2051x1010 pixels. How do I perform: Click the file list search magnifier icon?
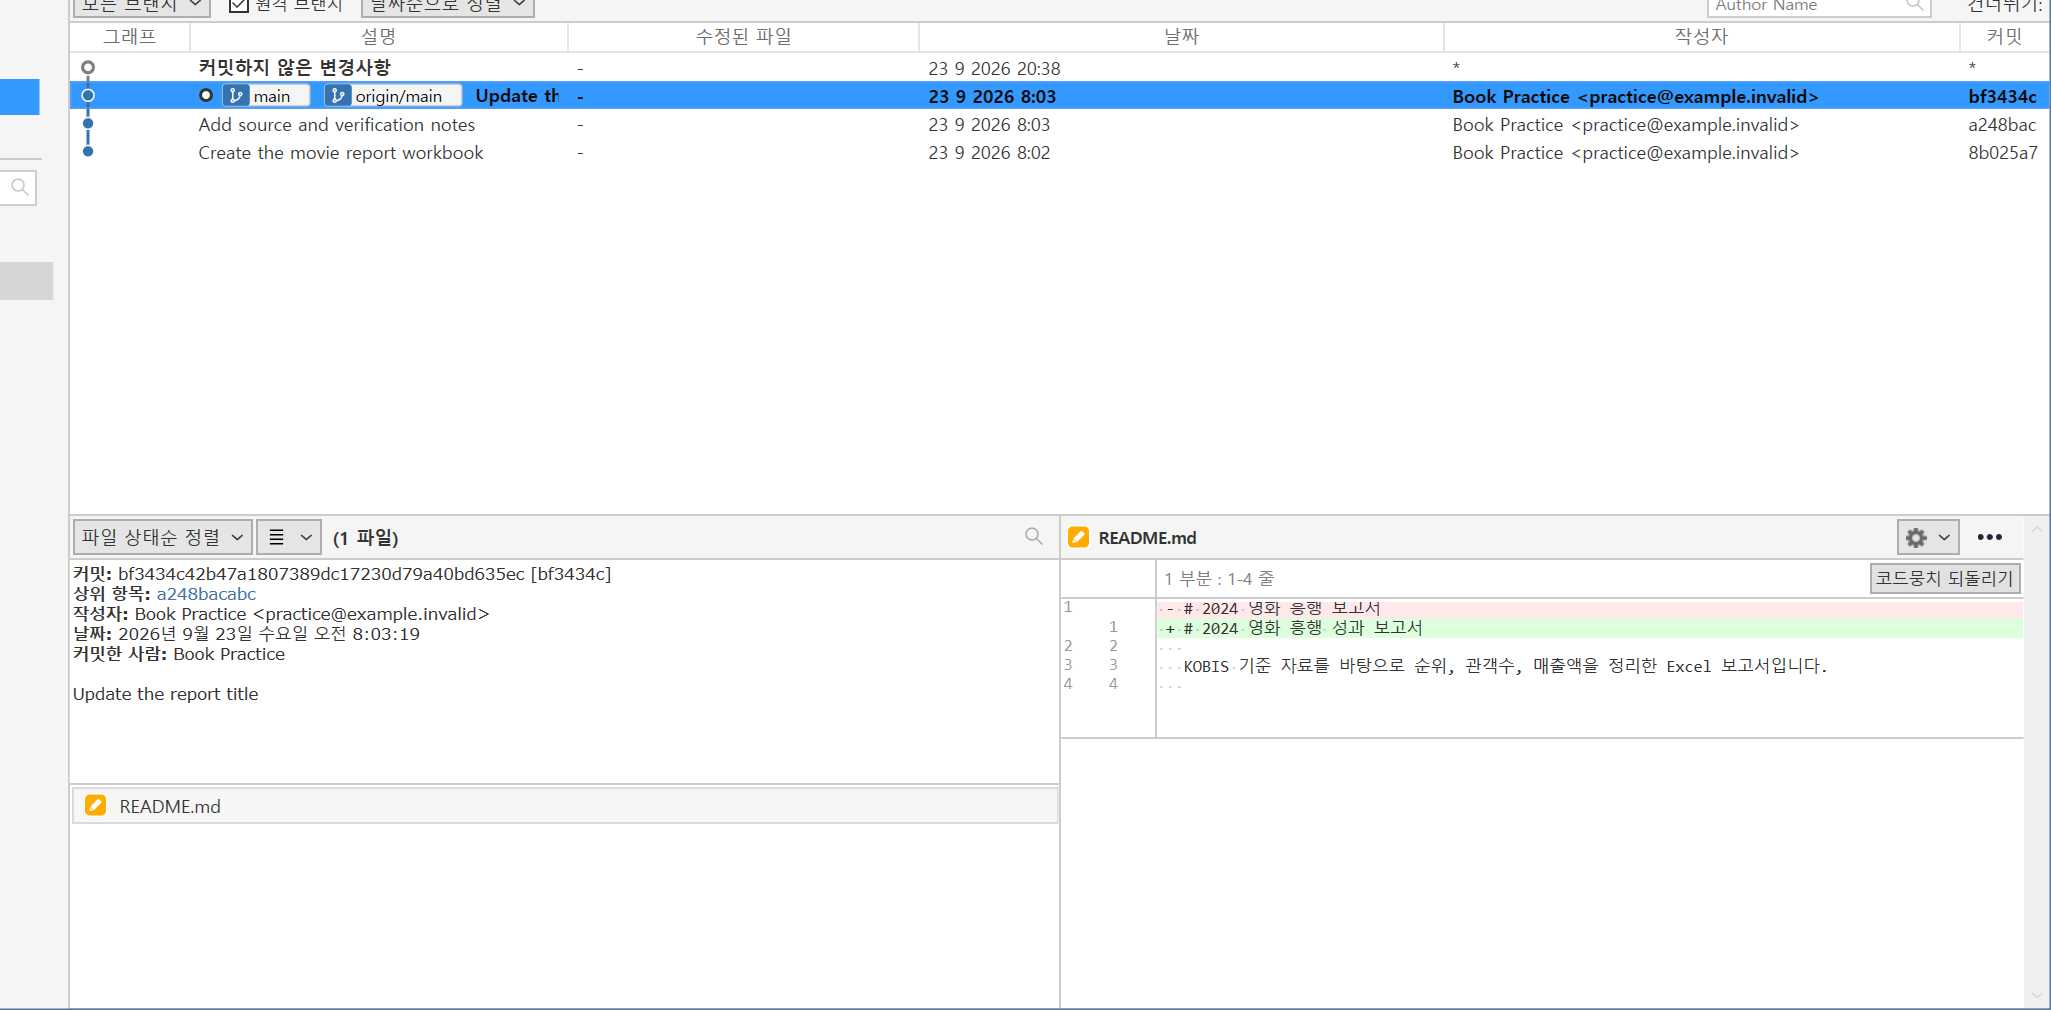coord(1034,537)
